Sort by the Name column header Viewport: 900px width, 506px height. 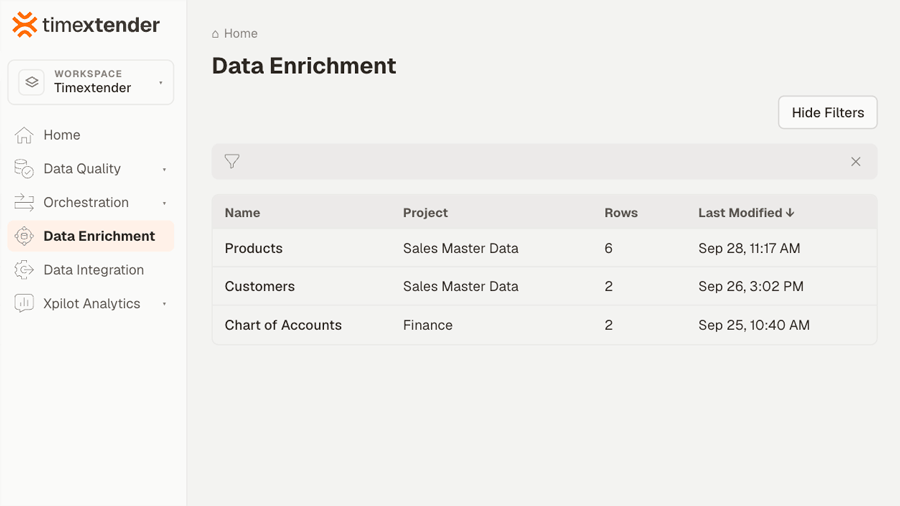242,213
